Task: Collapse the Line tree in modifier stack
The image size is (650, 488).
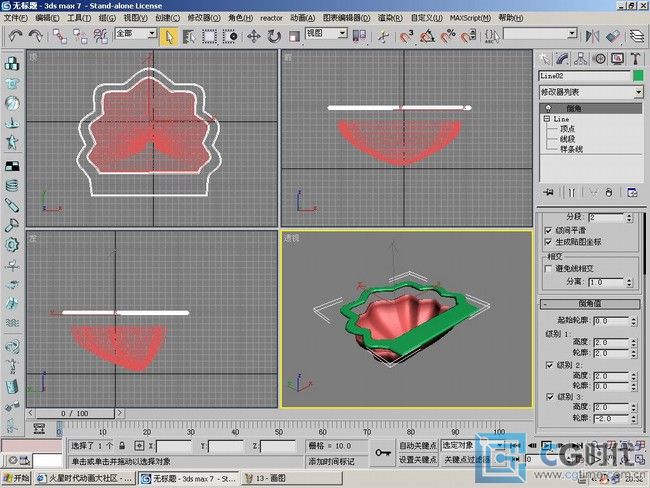Action: tap(547, 119)
